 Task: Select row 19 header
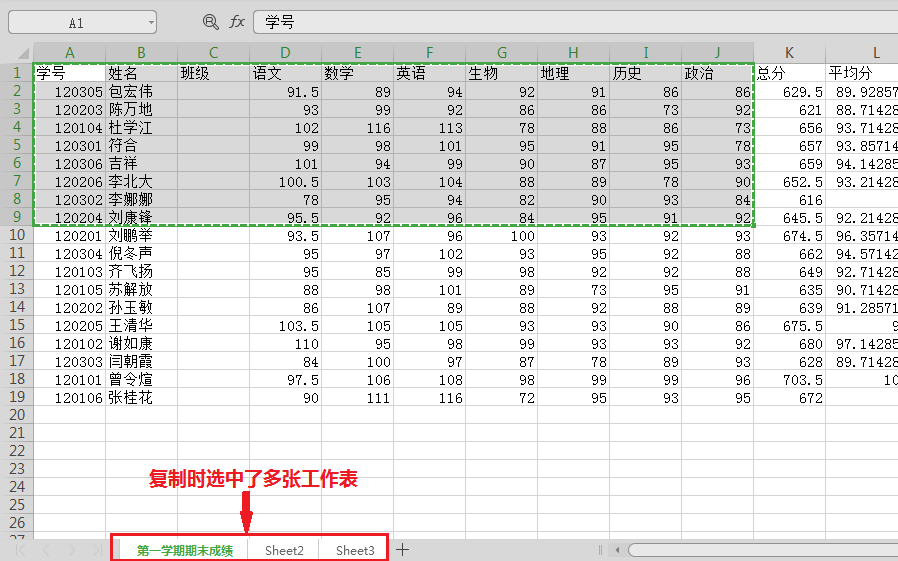(x=17, y=397)
